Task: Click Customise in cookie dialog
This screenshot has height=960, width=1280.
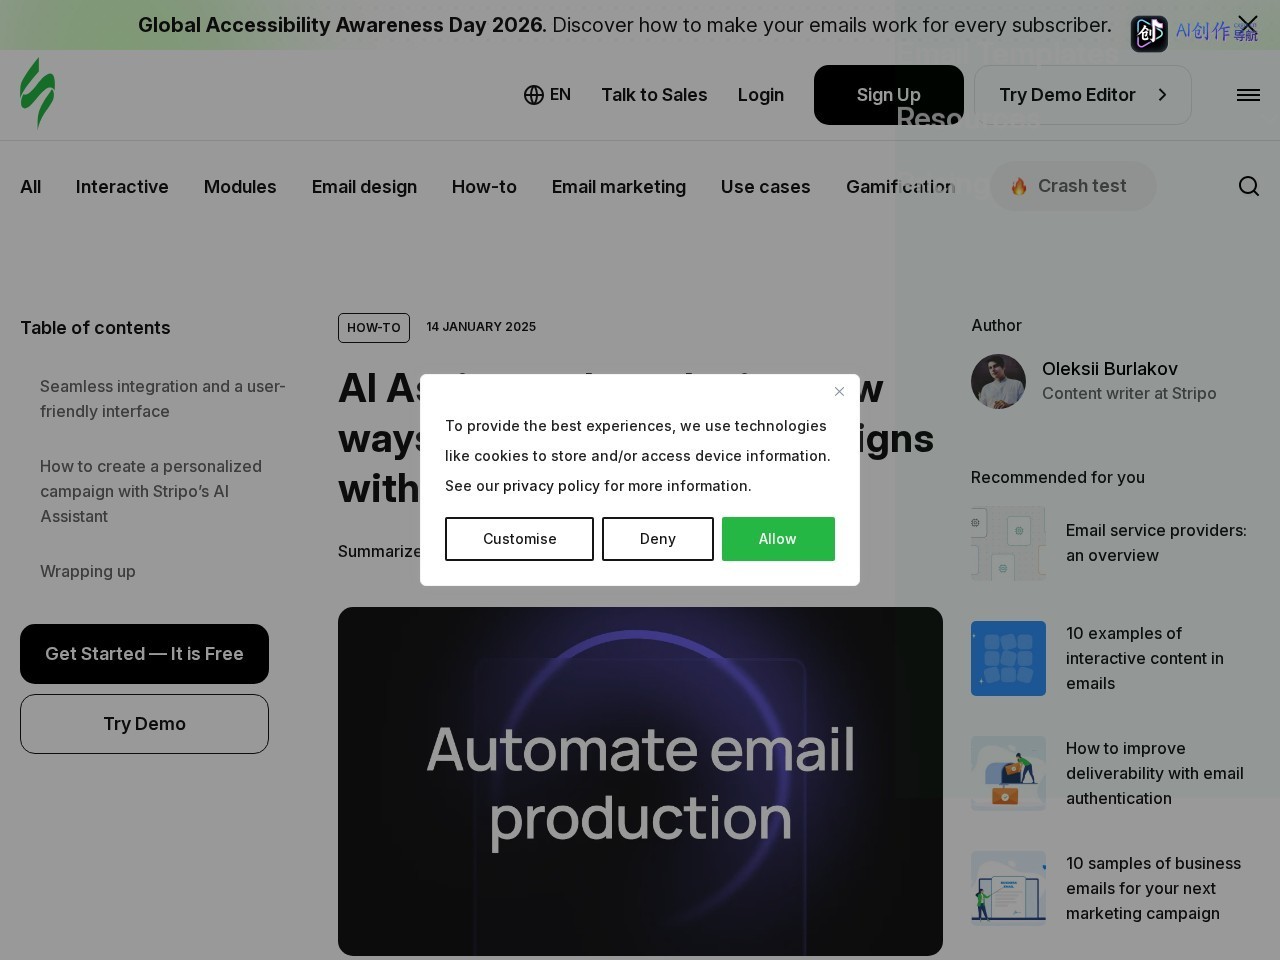Action: click(x=519, y=539)
